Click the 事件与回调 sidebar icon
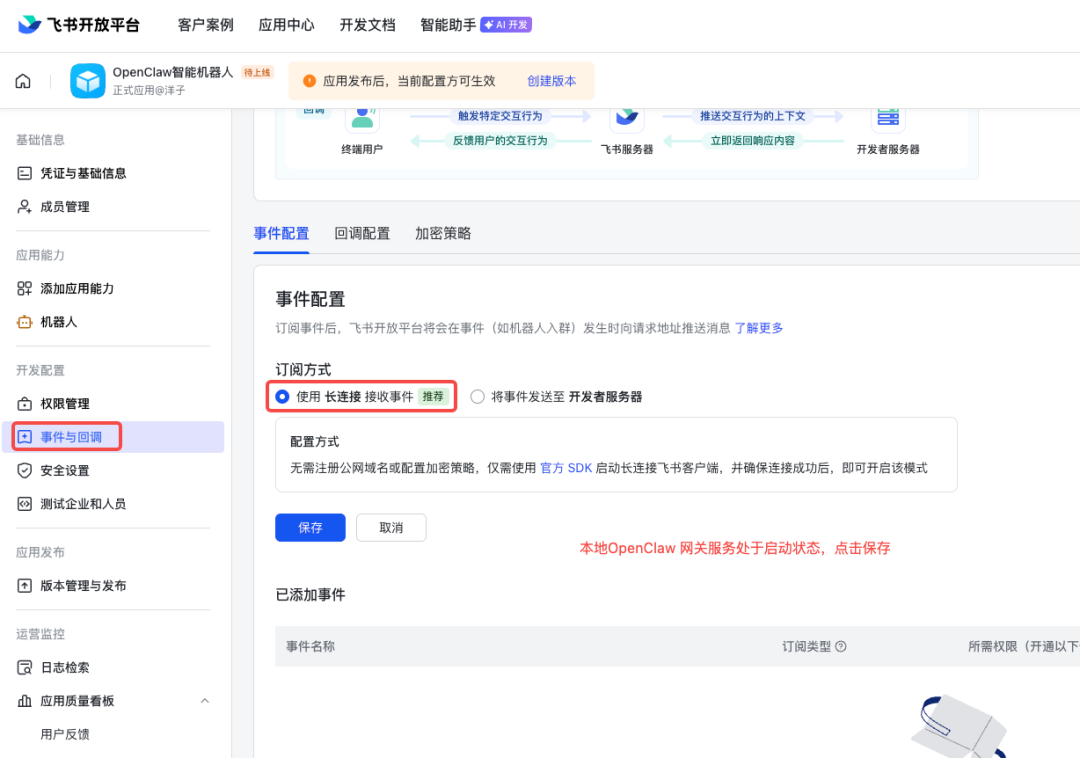This screenshot has height=758, width=1080. coord(25,437)
